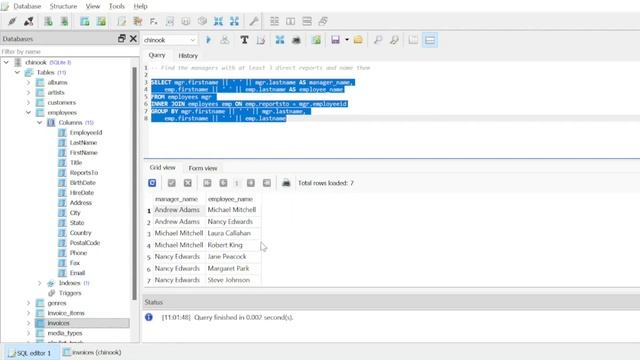Go to previous page of results

pos(223,183)
